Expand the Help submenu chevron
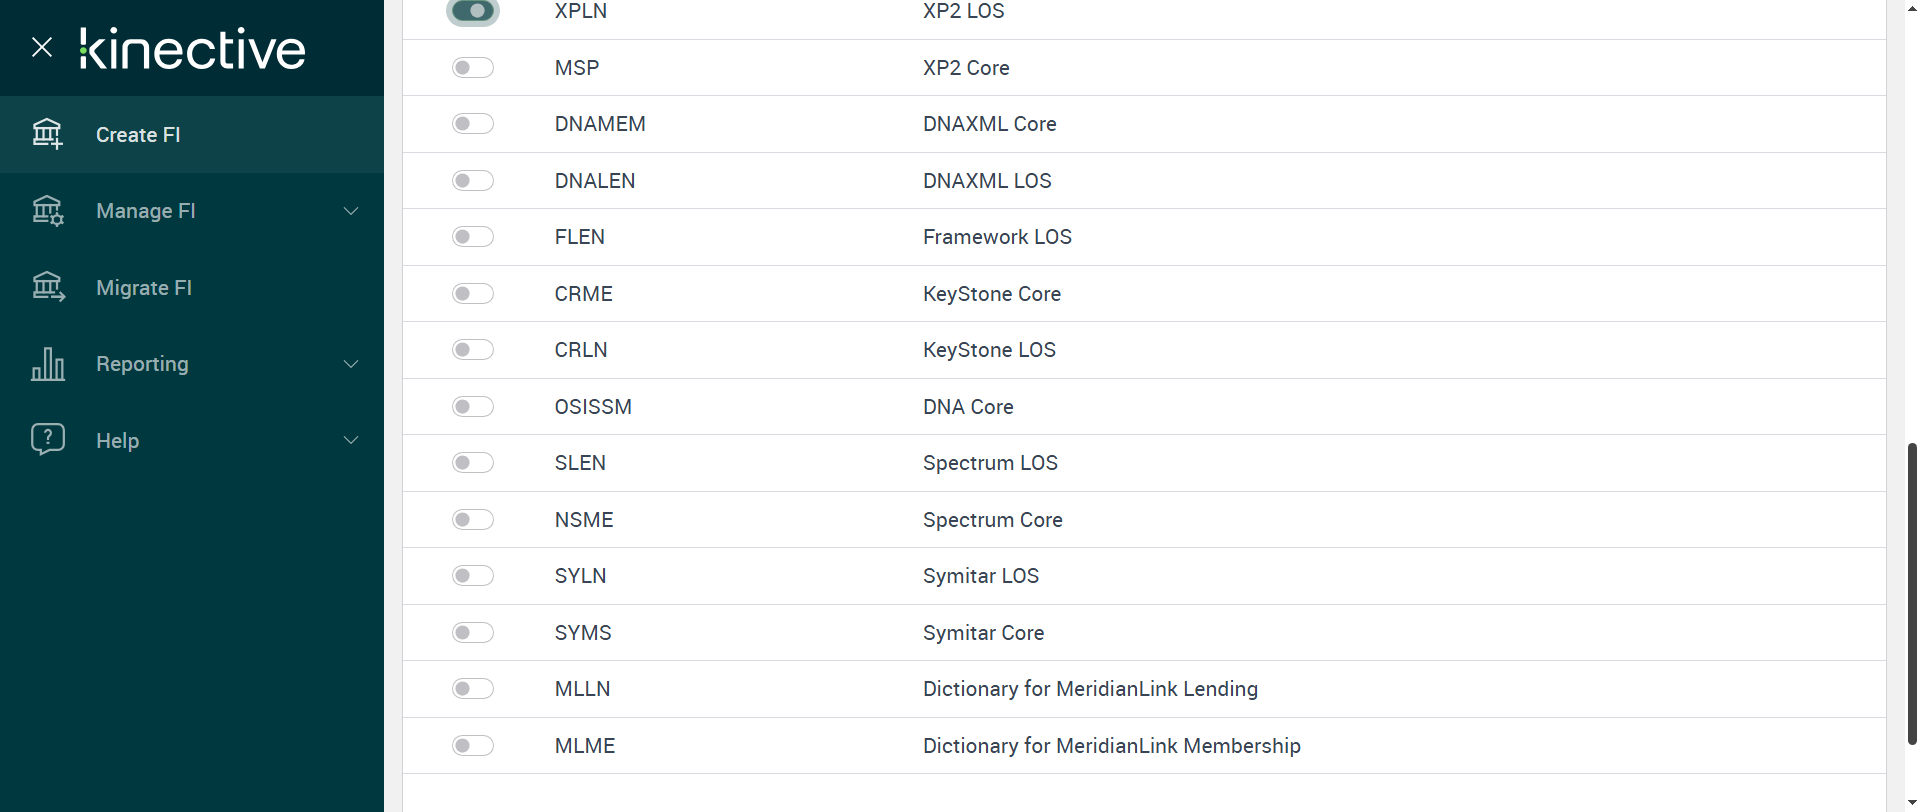 tap(351, 440)
